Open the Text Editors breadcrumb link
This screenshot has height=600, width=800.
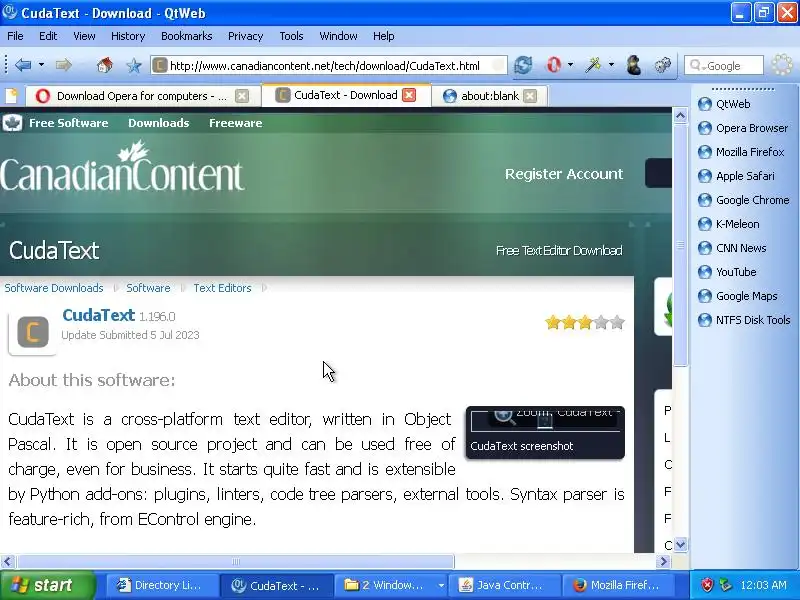[x=222, y=288]
